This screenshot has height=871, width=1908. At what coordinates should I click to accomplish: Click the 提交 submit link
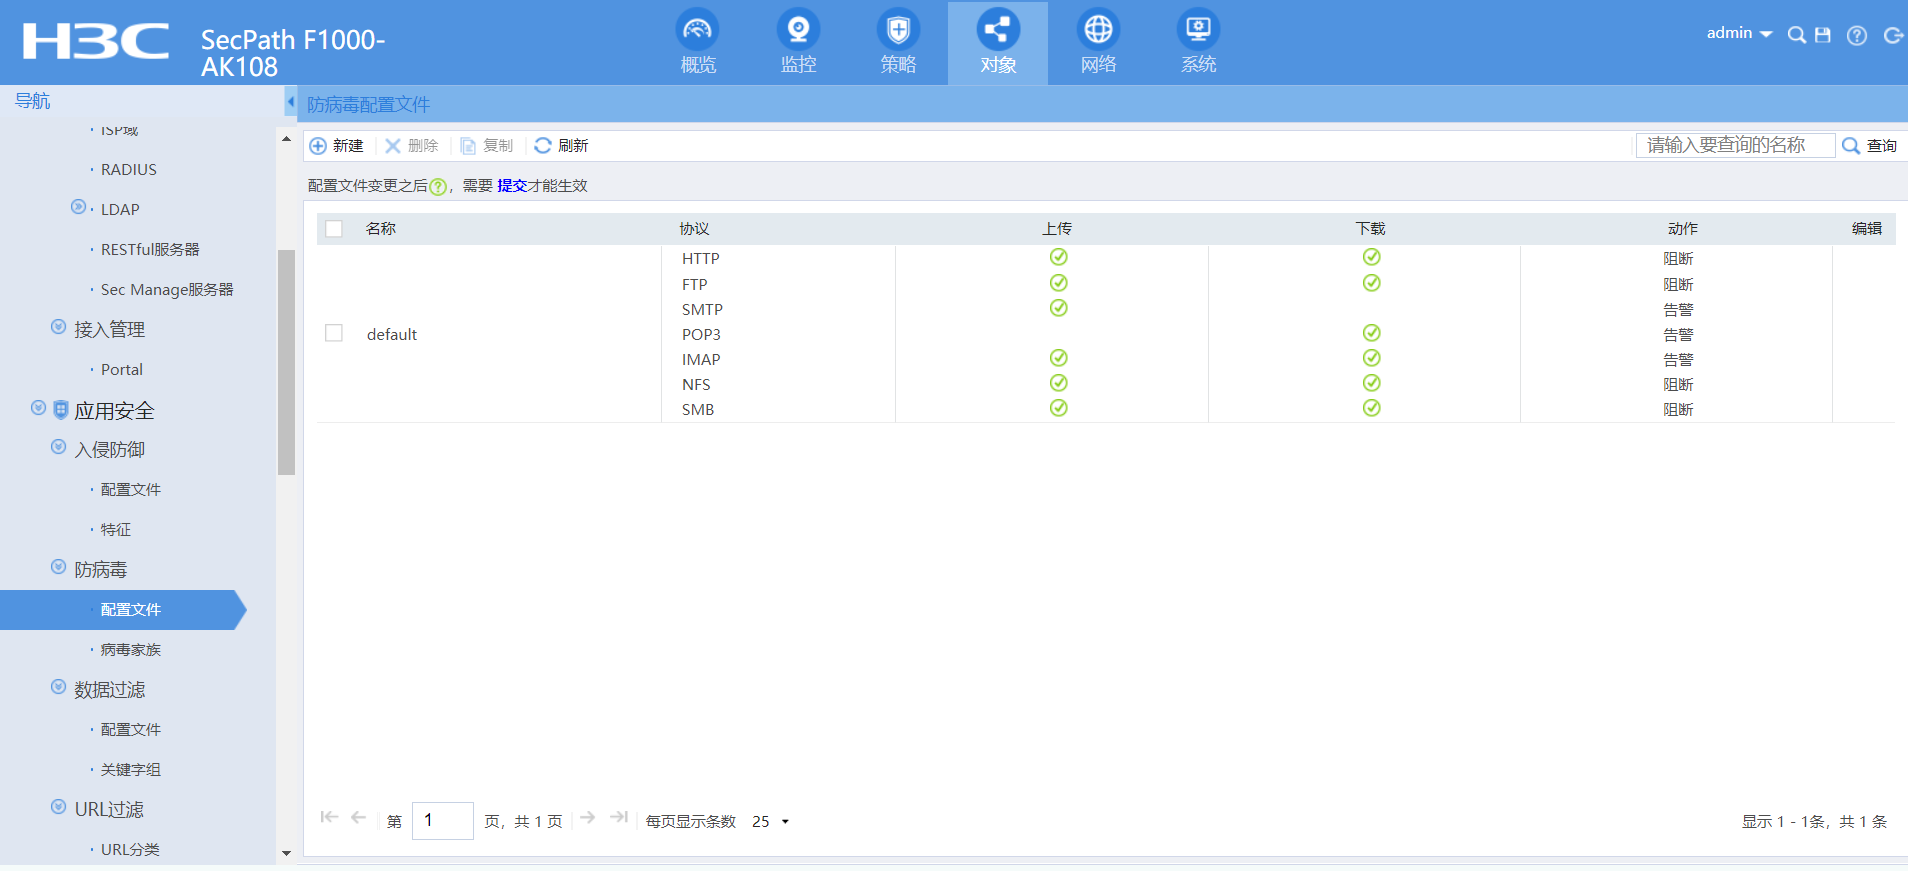[x=512, y=186]
